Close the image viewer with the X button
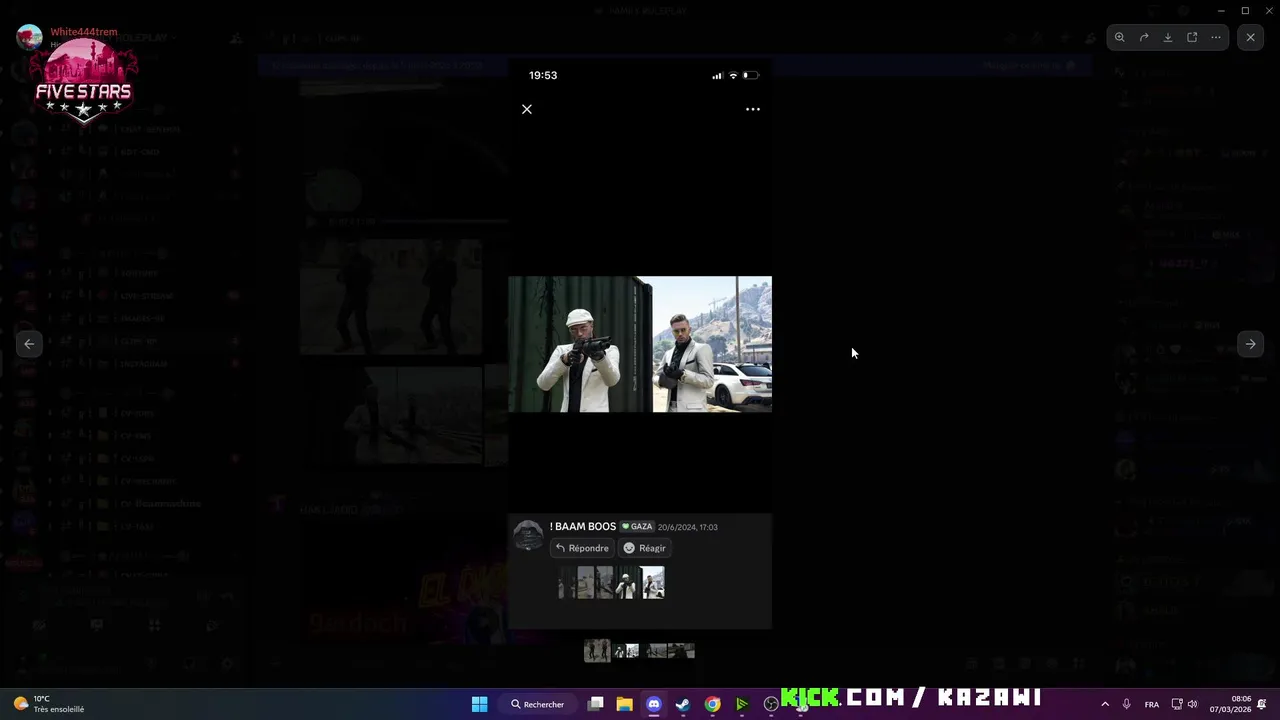Viewport: 1280px width, 720px height. tap(1250, 37)
